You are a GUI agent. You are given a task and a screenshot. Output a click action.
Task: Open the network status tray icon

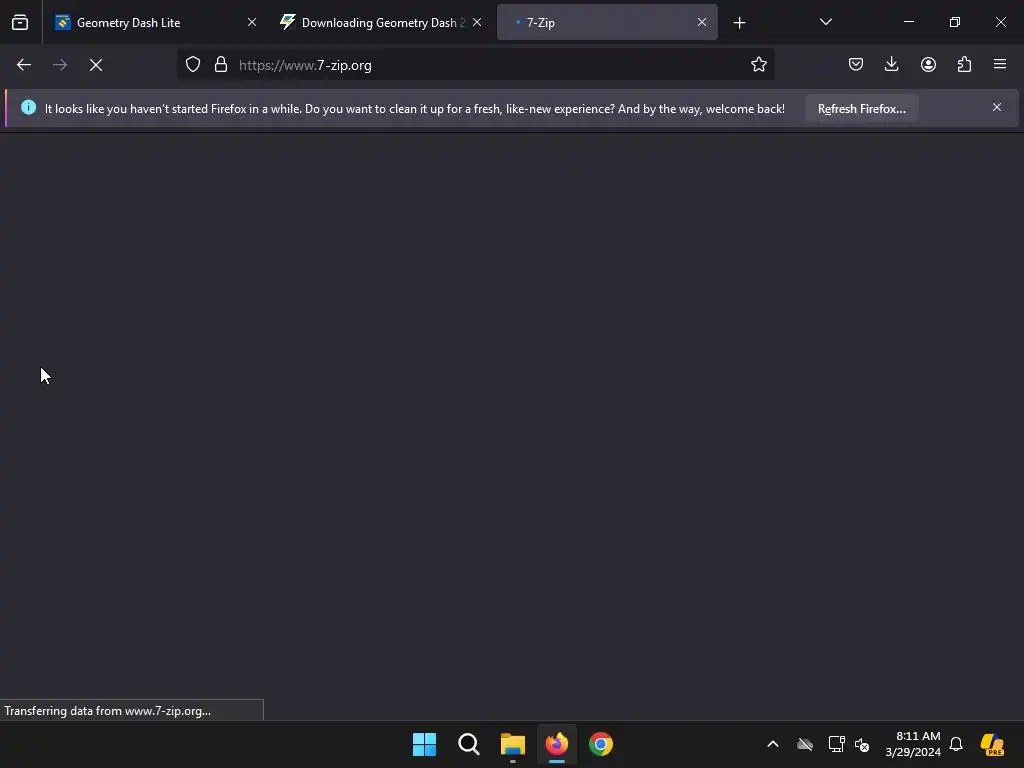[837, 744]
